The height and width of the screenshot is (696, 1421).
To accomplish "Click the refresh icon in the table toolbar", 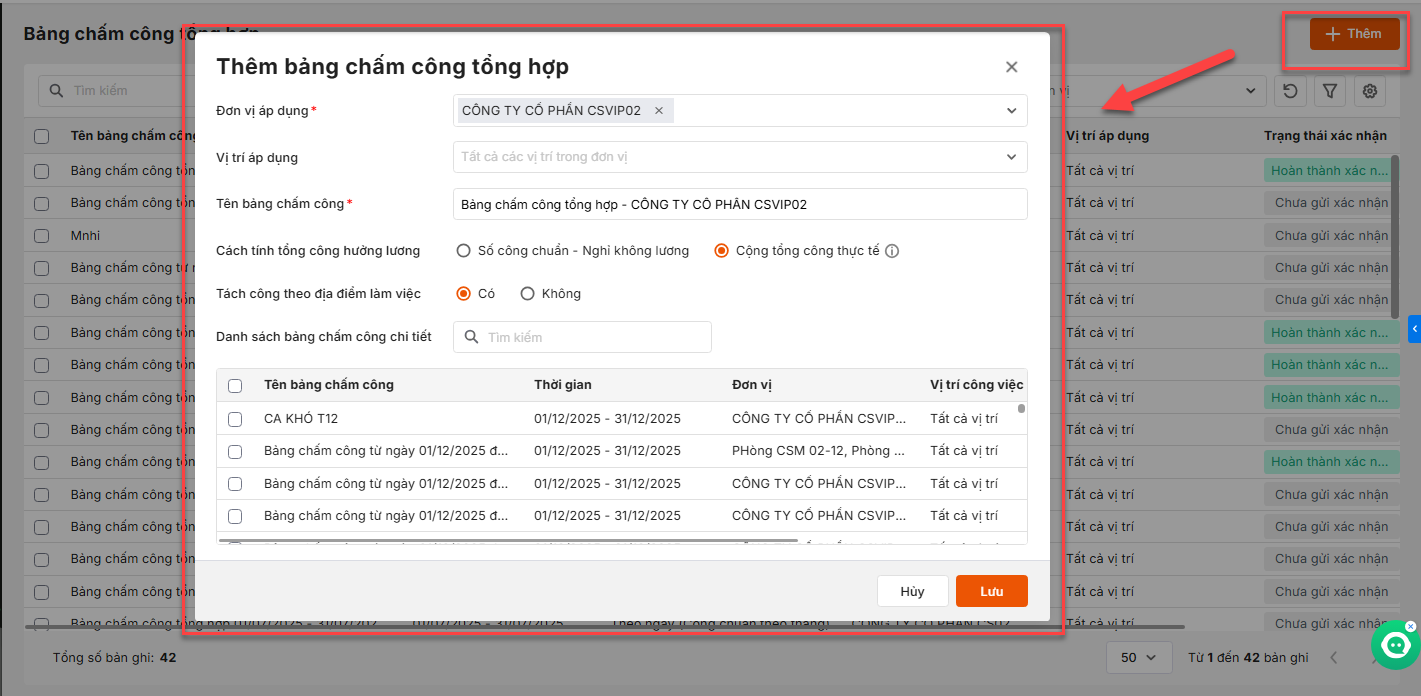I will 1290,91.
